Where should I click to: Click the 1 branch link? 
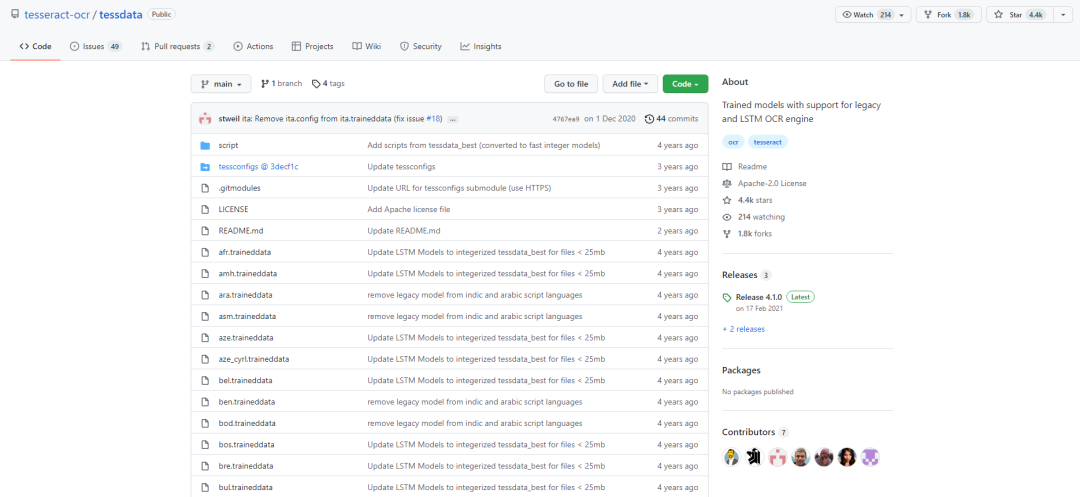[x=282, y=84]
